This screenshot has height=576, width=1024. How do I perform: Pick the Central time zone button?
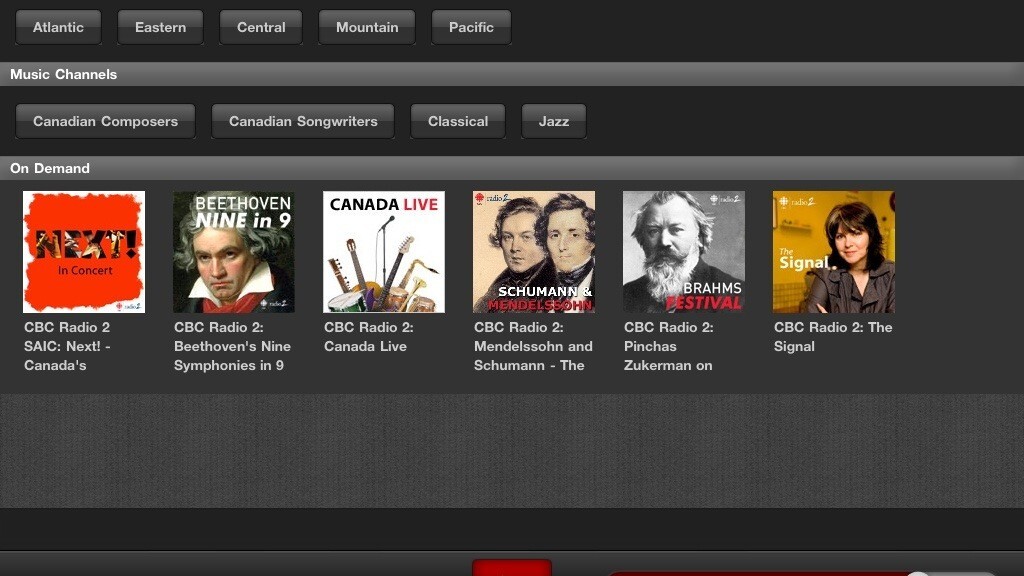261,27
